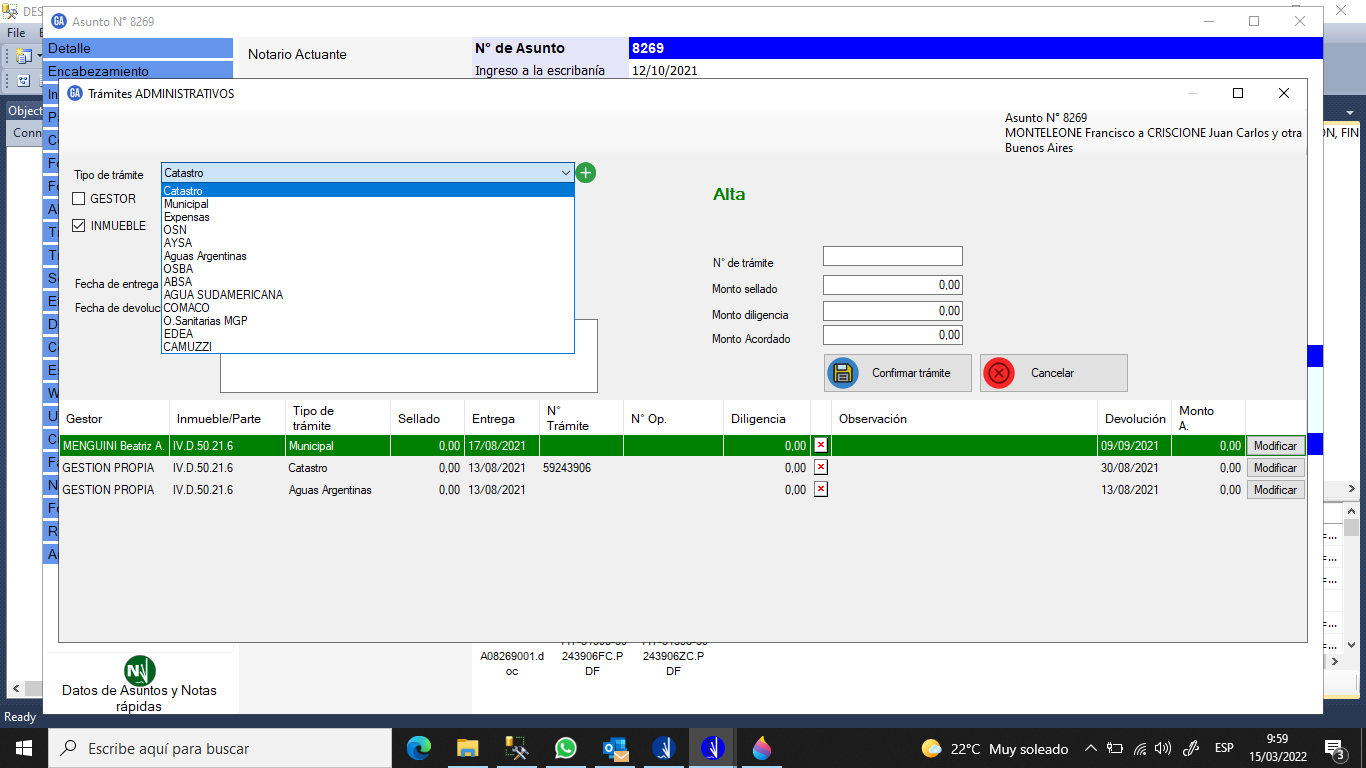Open the notification center icon
The image size is (1366, 768).
[x=1333, y=747]
